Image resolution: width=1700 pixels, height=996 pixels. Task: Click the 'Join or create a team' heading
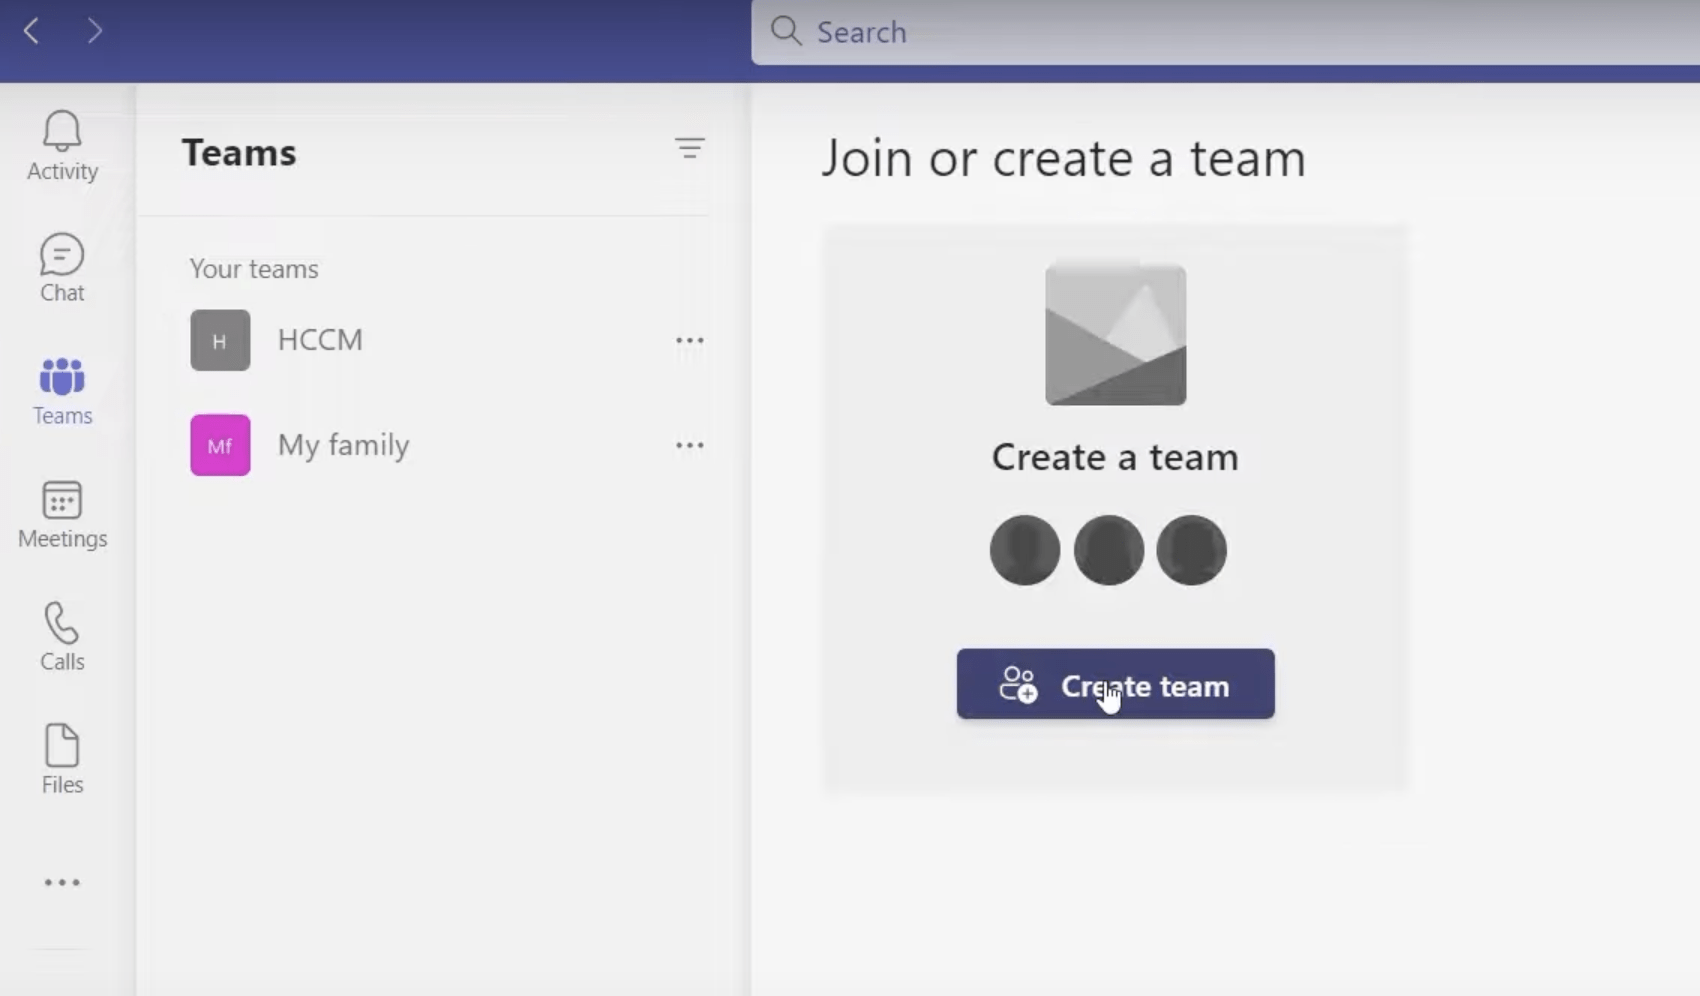tap(1063, 158)
